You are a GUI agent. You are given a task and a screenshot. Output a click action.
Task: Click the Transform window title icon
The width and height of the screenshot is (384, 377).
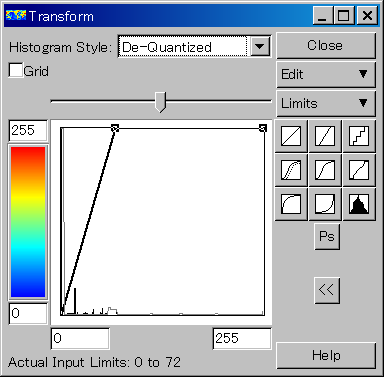(x=16, y=15)
